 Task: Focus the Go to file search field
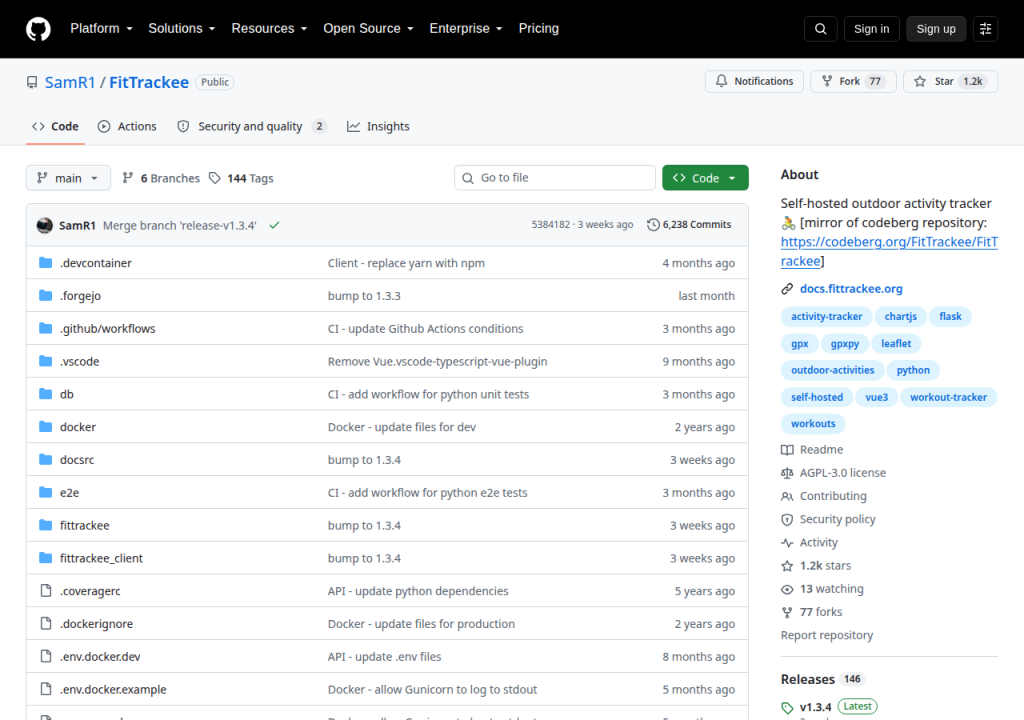click(x=555, y=178)
